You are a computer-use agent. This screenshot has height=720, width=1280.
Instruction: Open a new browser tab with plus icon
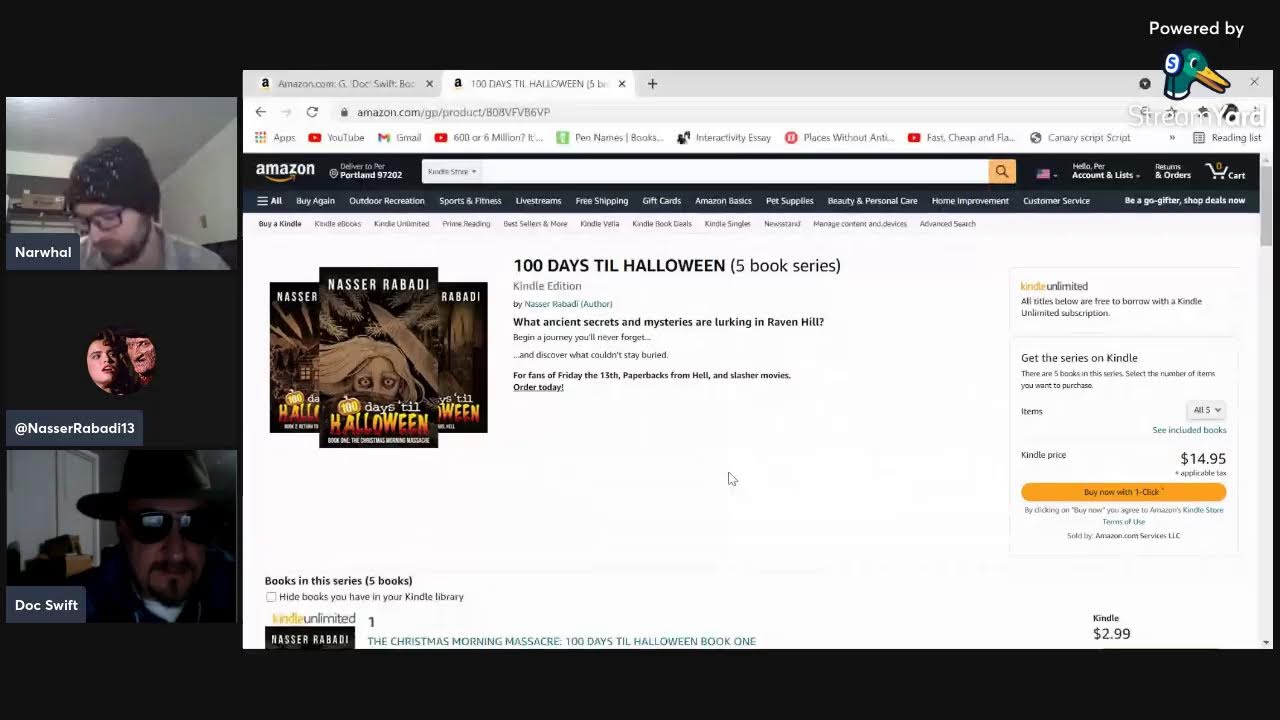(x=652, y=84)
